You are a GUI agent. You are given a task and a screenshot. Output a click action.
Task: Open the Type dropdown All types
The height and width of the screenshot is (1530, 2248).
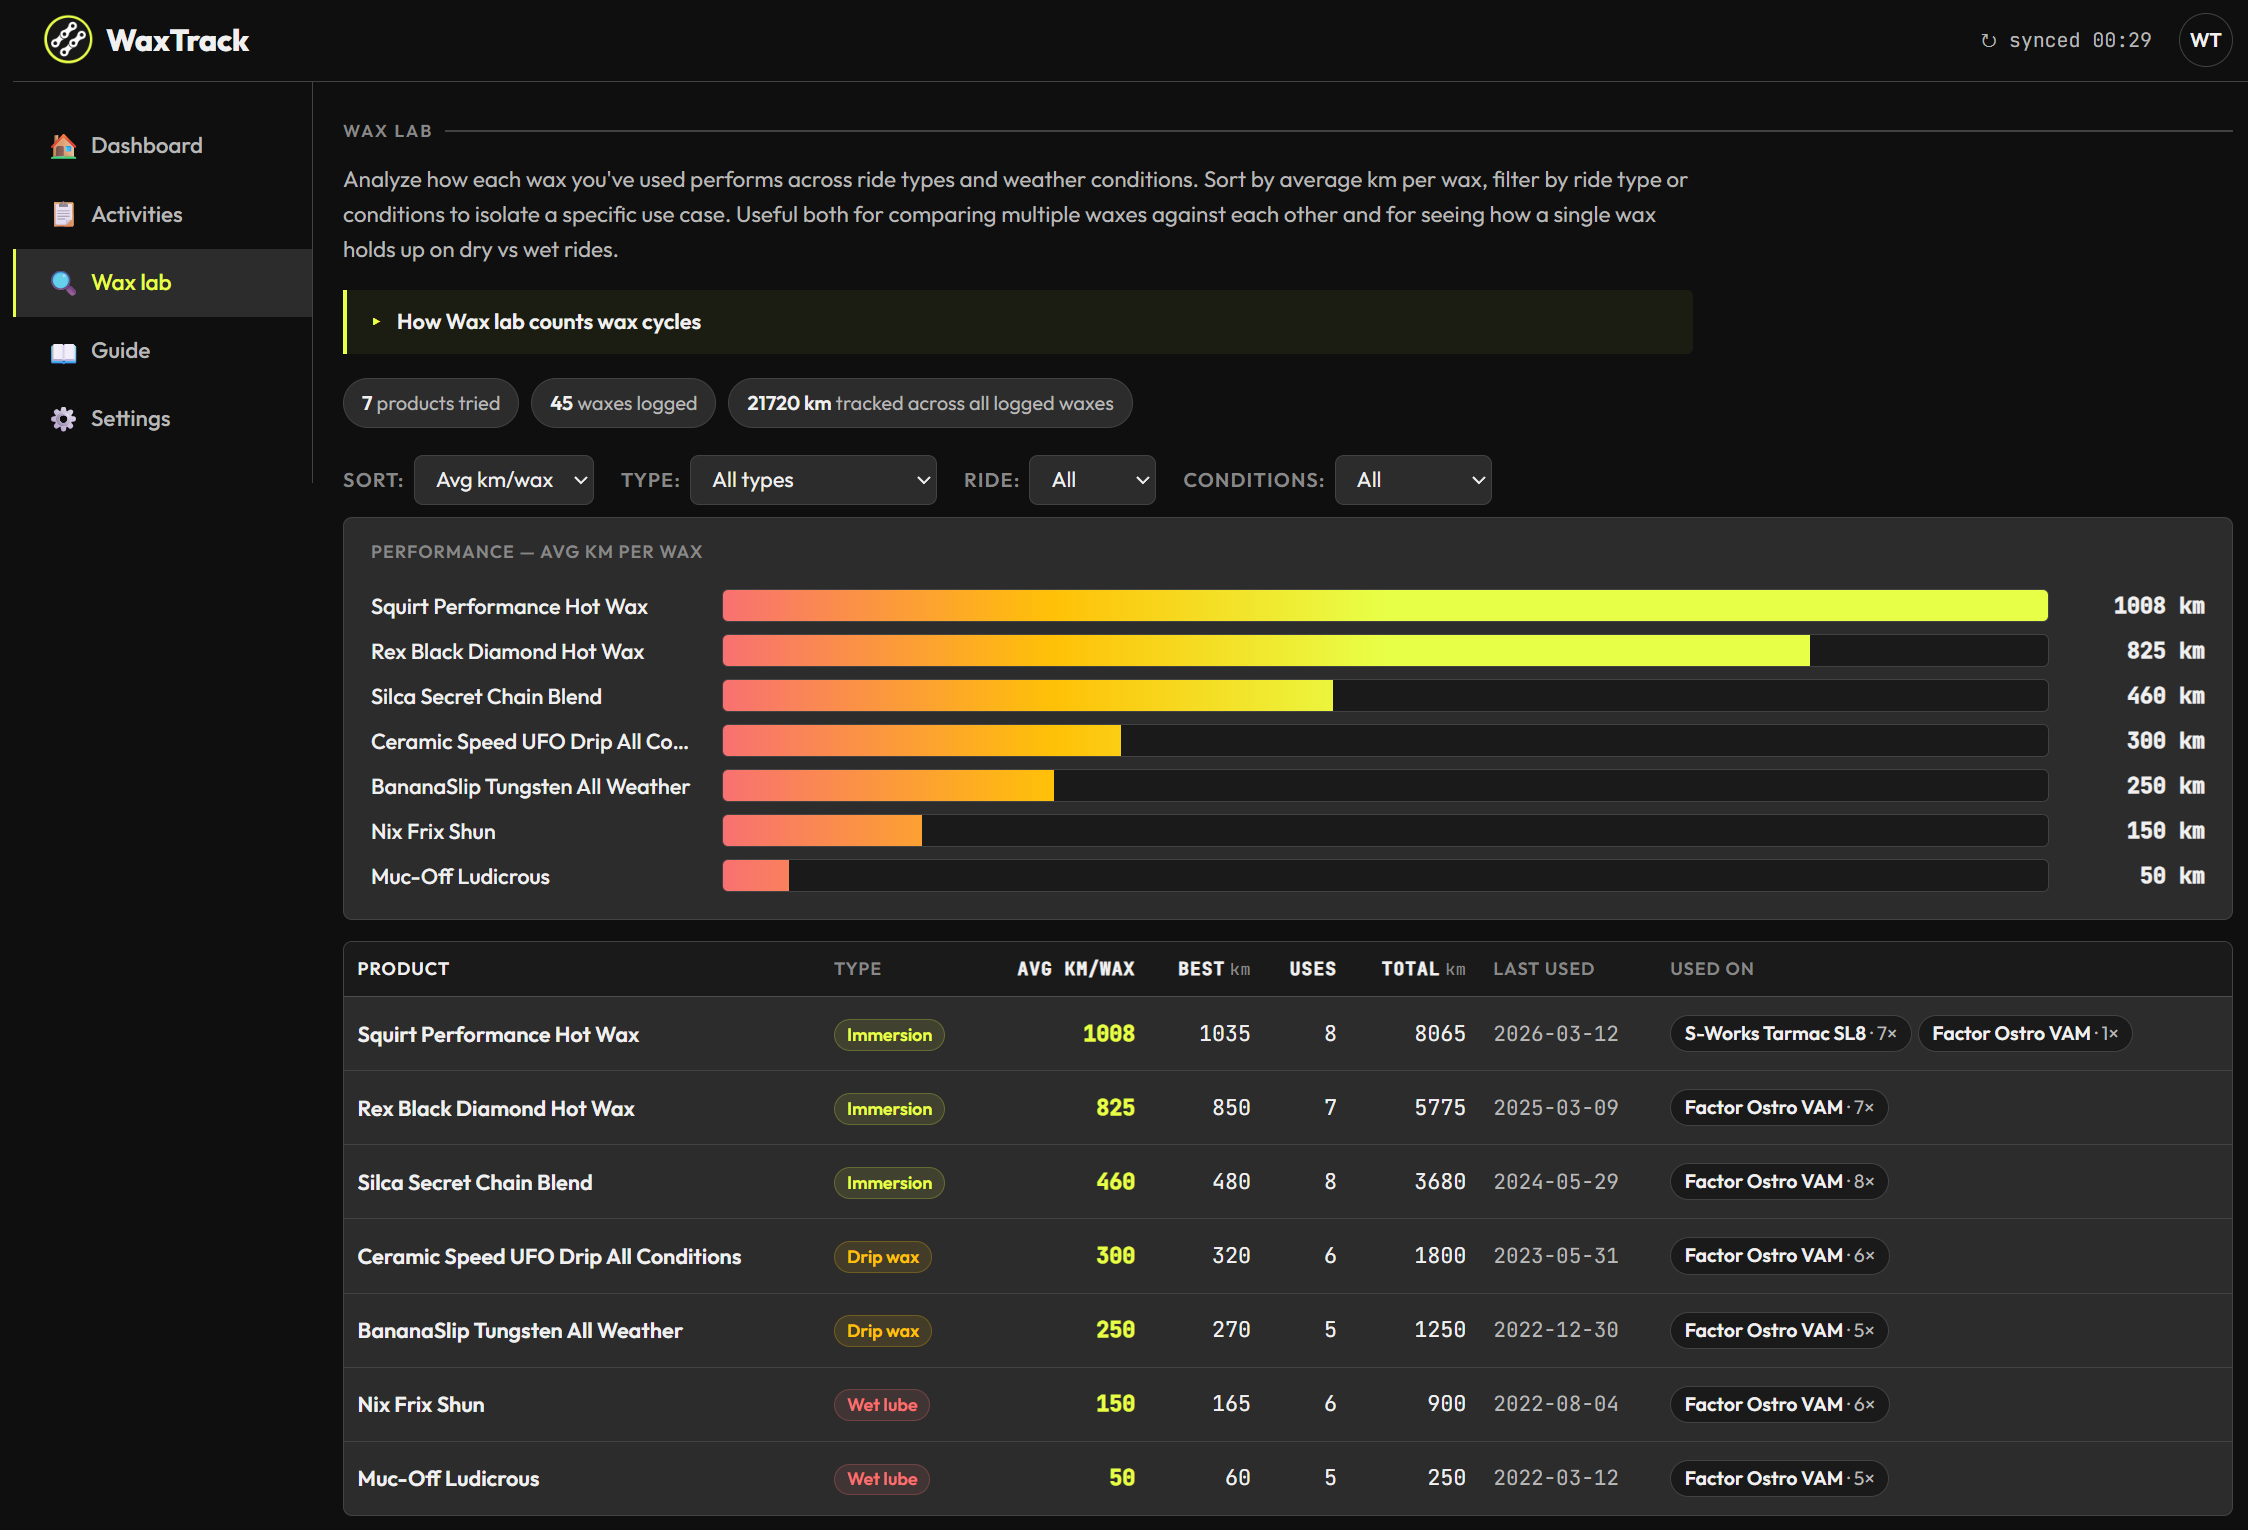813,480
